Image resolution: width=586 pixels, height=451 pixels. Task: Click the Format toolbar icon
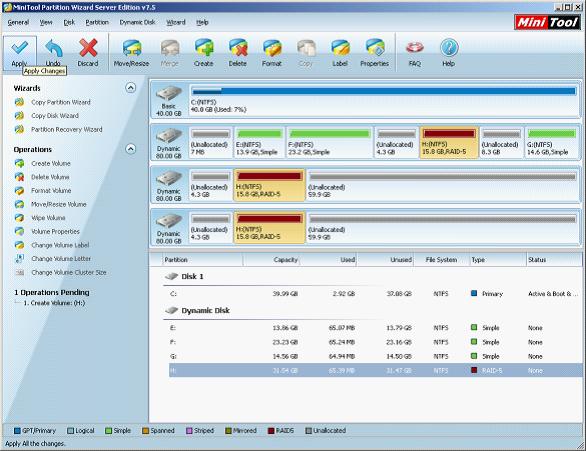272,52
